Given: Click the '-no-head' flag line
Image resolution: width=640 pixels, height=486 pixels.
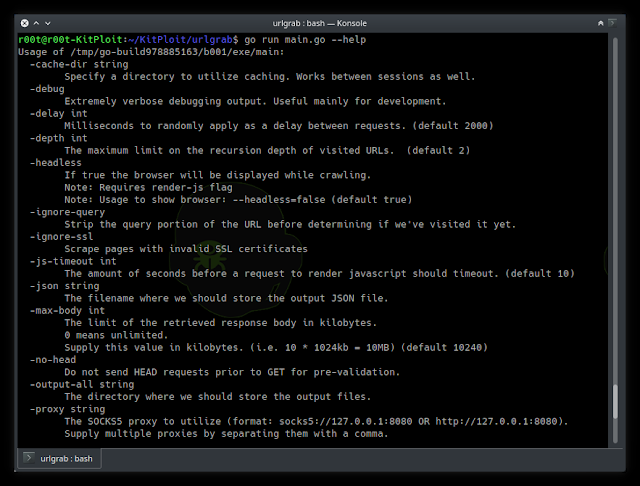Looking at the screenshot, I should [53, 360].
